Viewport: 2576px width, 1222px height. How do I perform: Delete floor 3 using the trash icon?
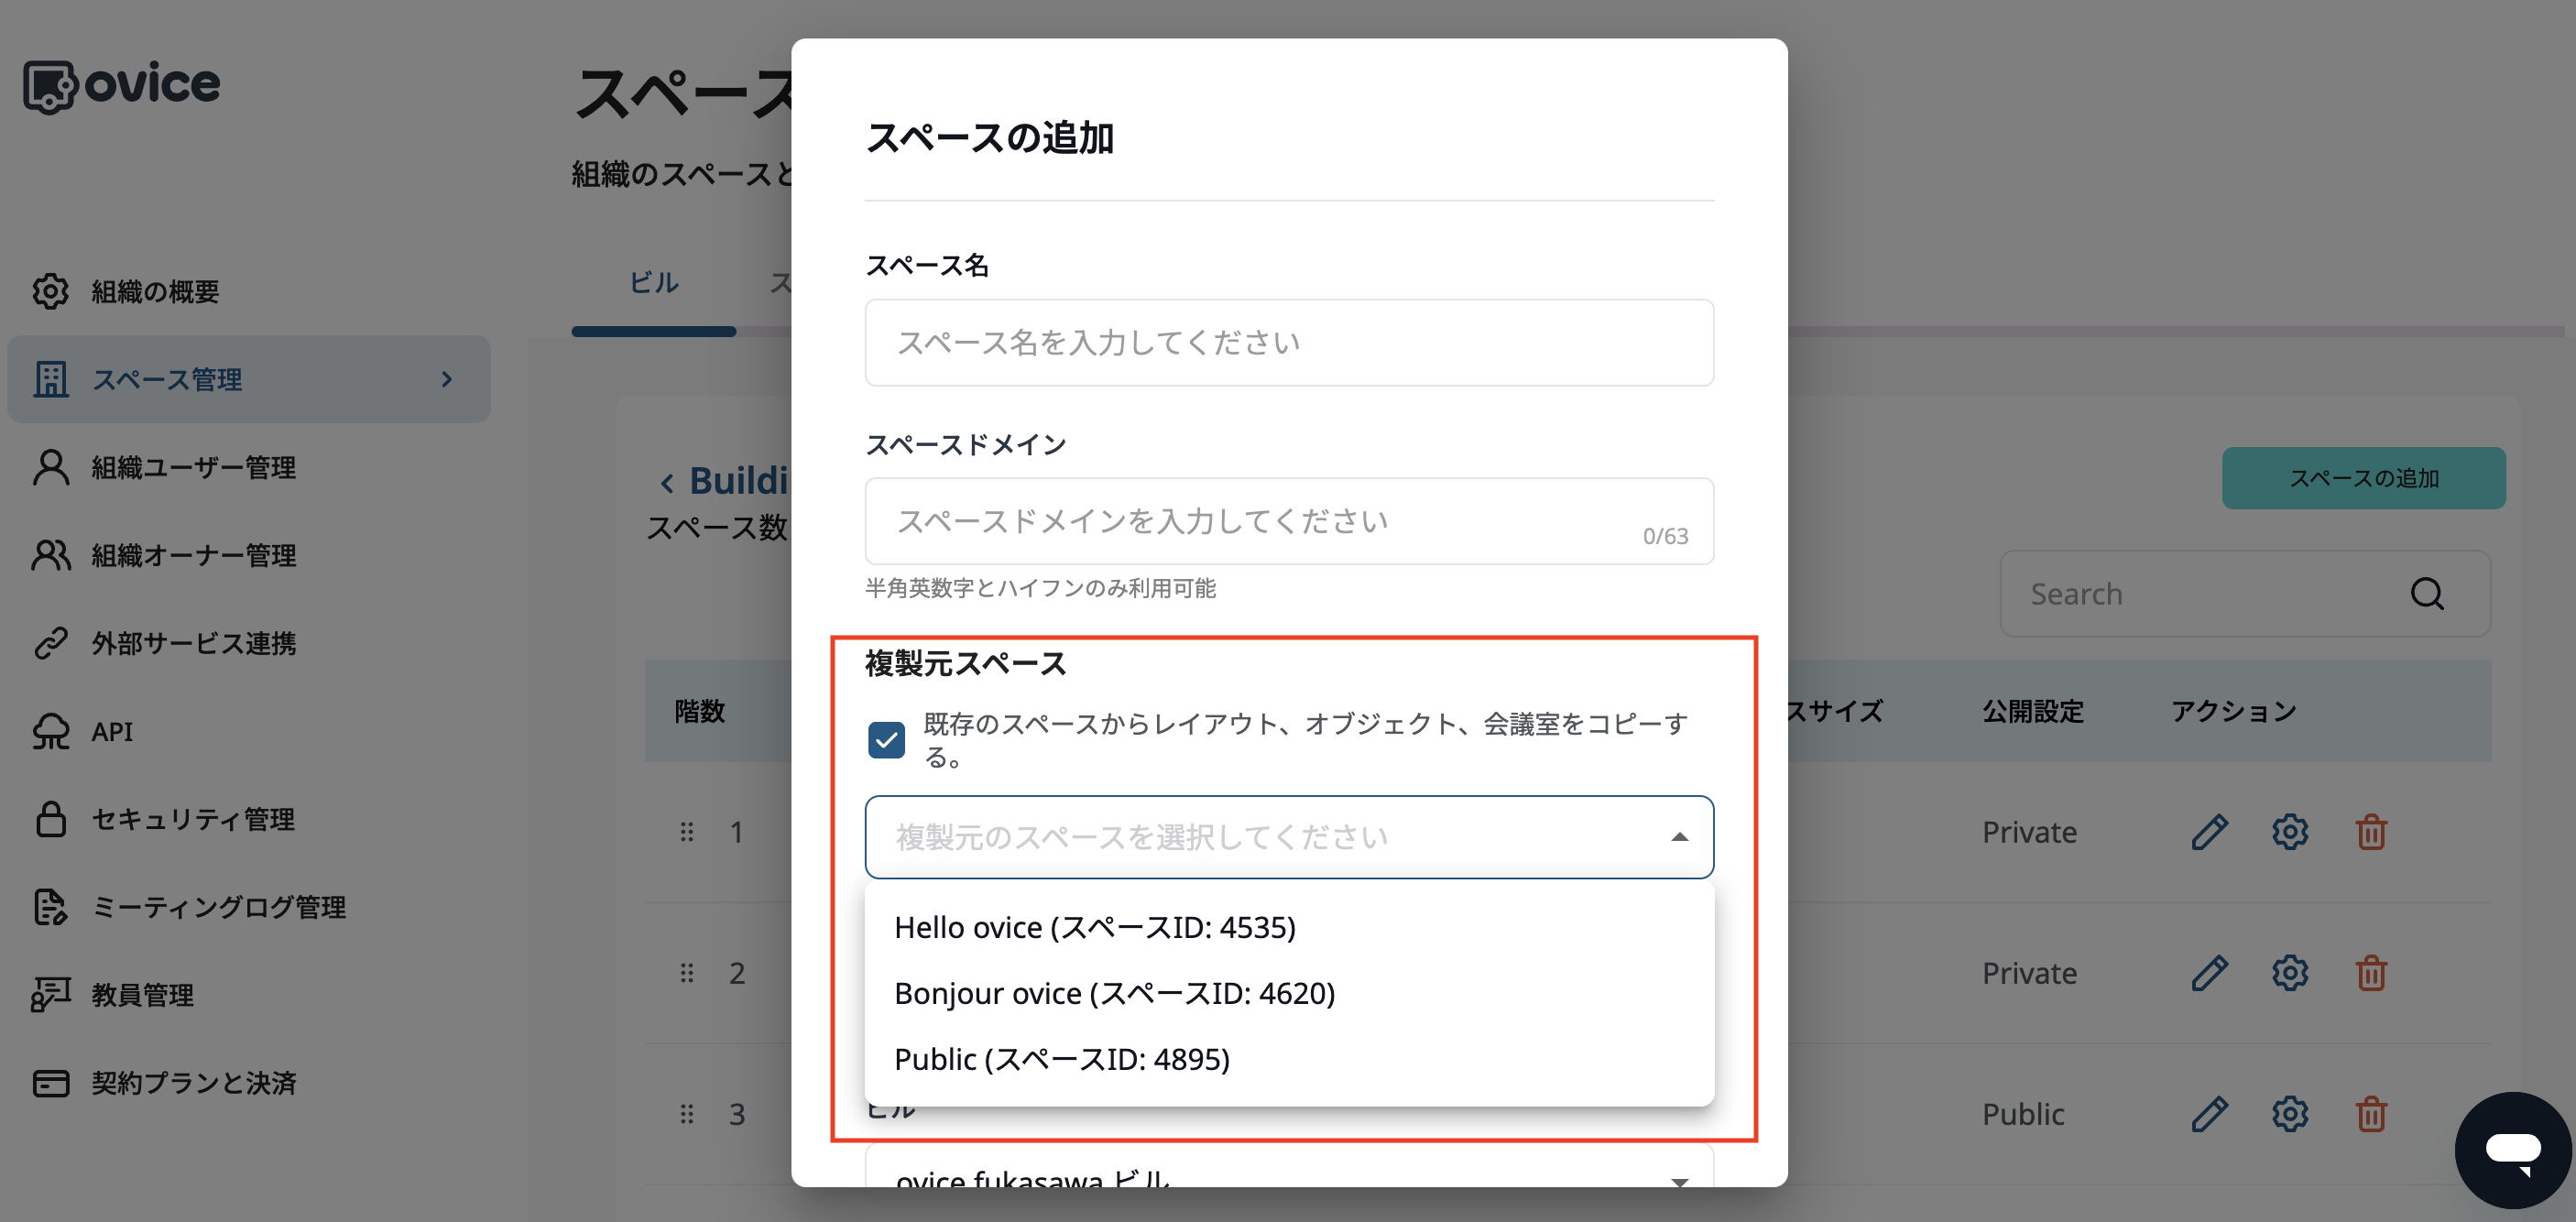[2371, 1113]
